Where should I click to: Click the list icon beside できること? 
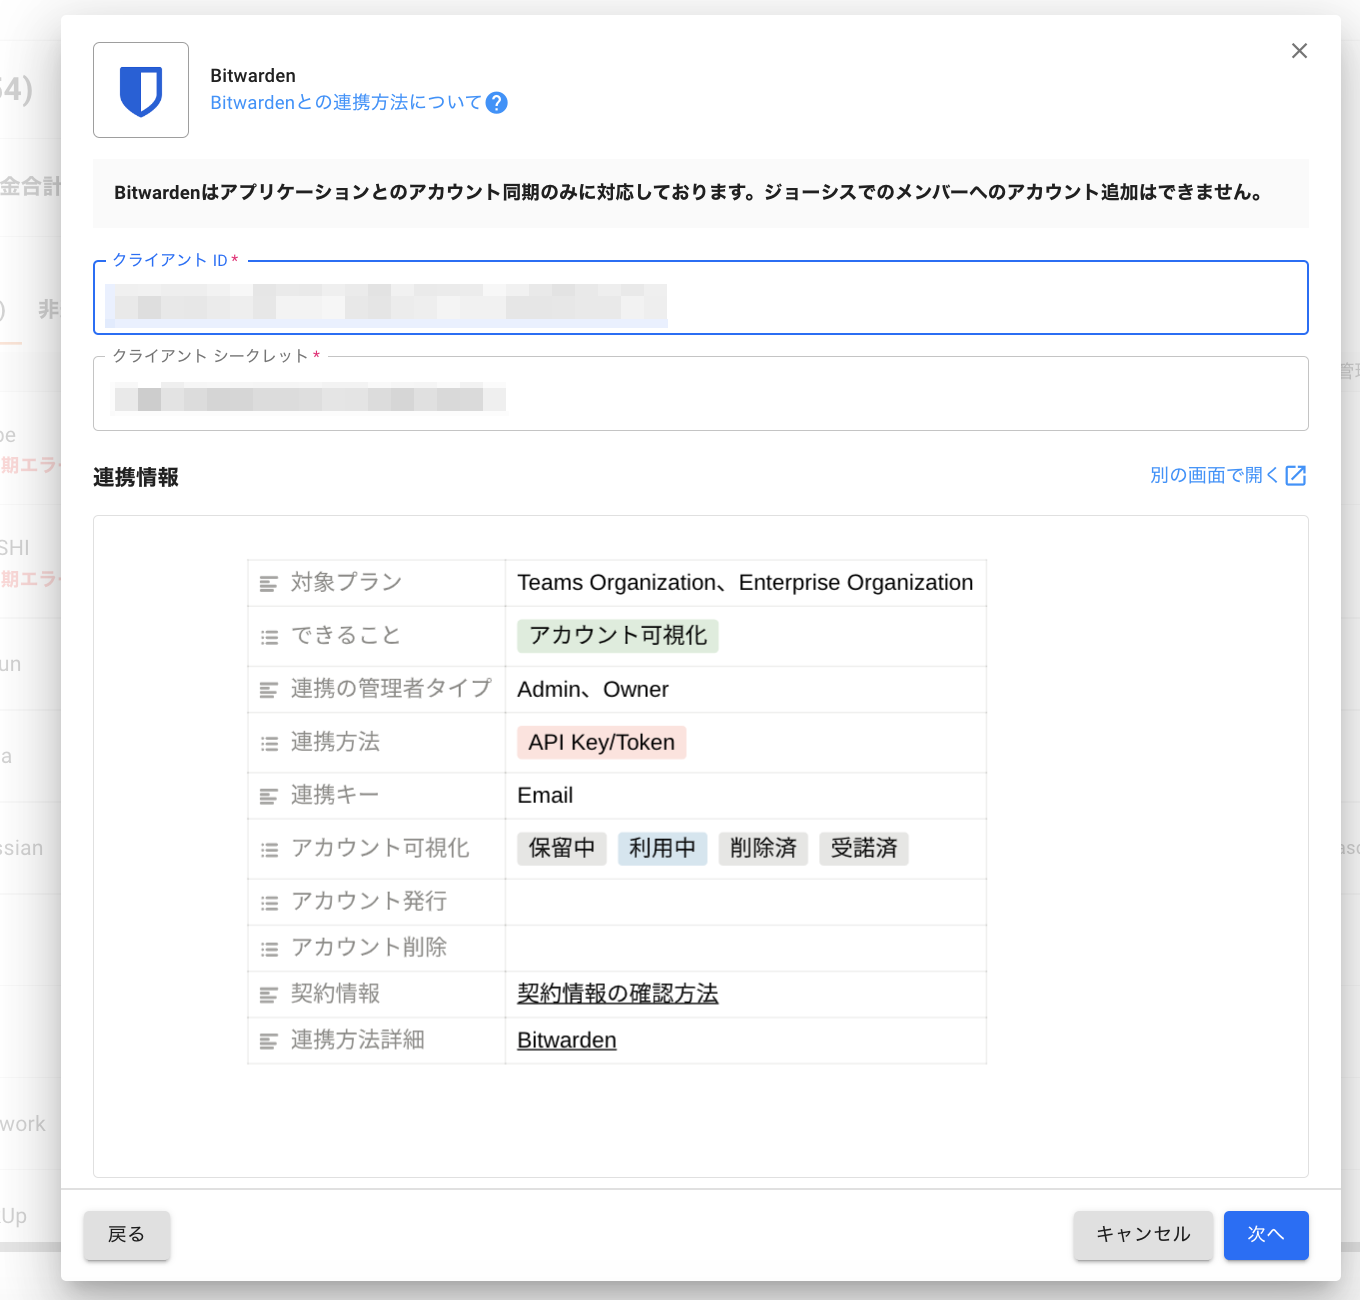click(x=269, y=637)
